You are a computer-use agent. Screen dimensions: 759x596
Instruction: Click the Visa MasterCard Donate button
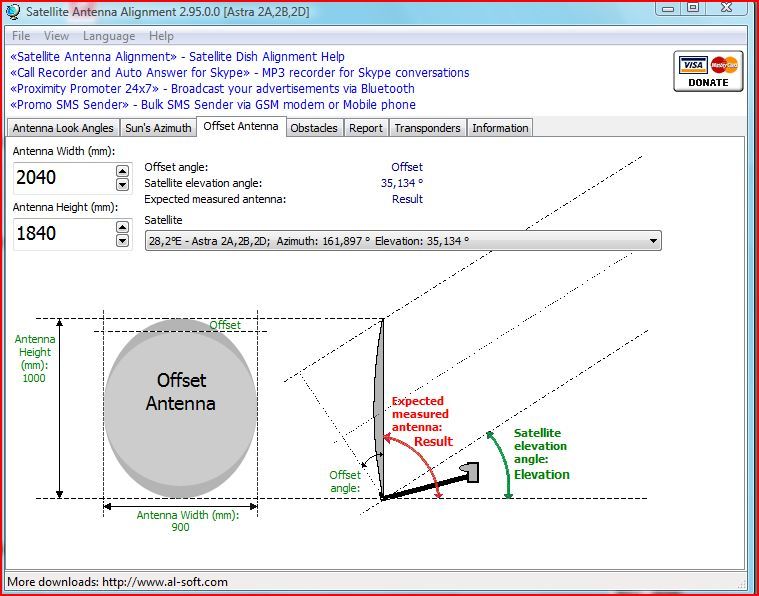click(708, 71)
